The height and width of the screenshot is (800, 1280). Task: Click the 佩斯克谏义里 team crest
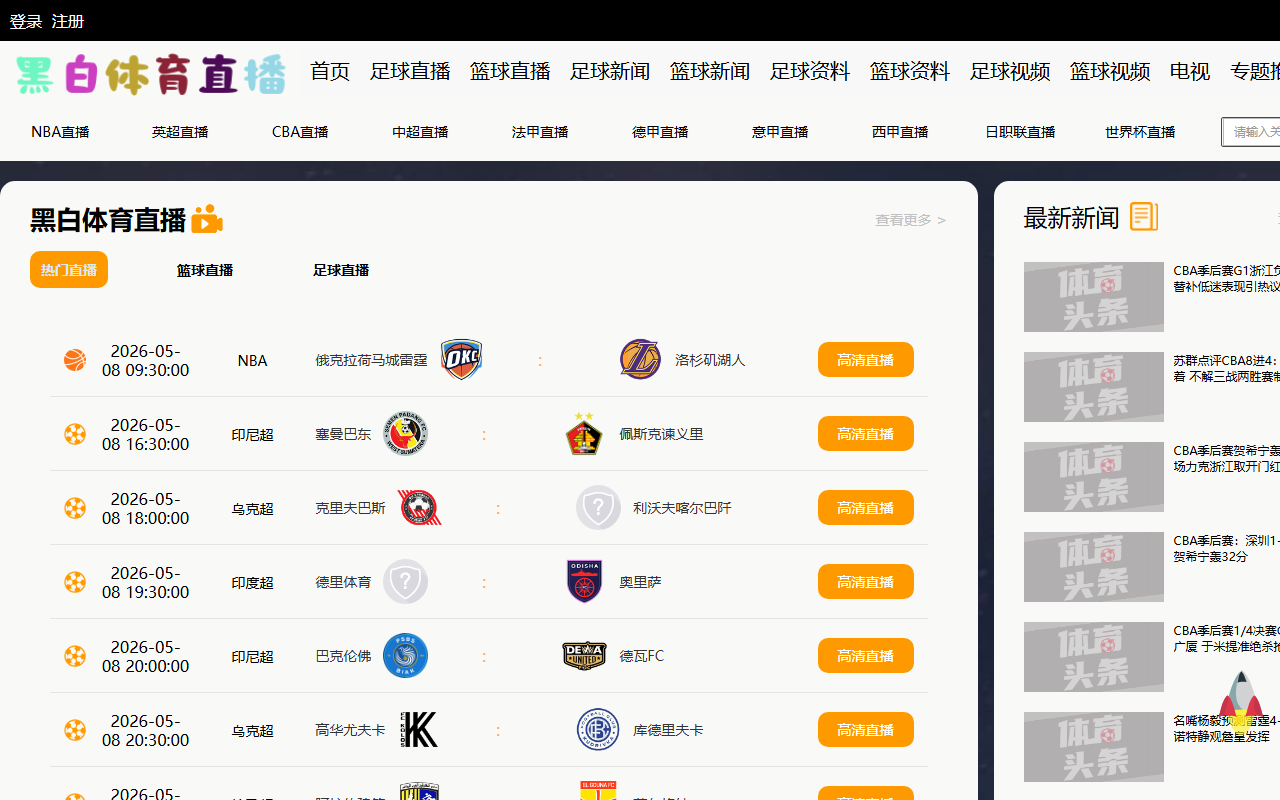click(x=584, y=434)
